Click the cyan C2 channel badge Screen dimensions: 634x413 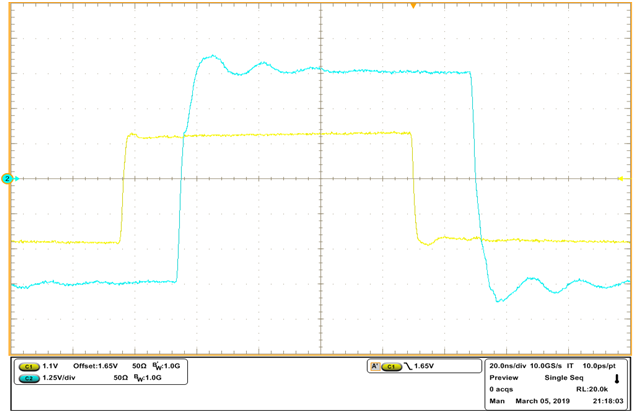(29, 378)
